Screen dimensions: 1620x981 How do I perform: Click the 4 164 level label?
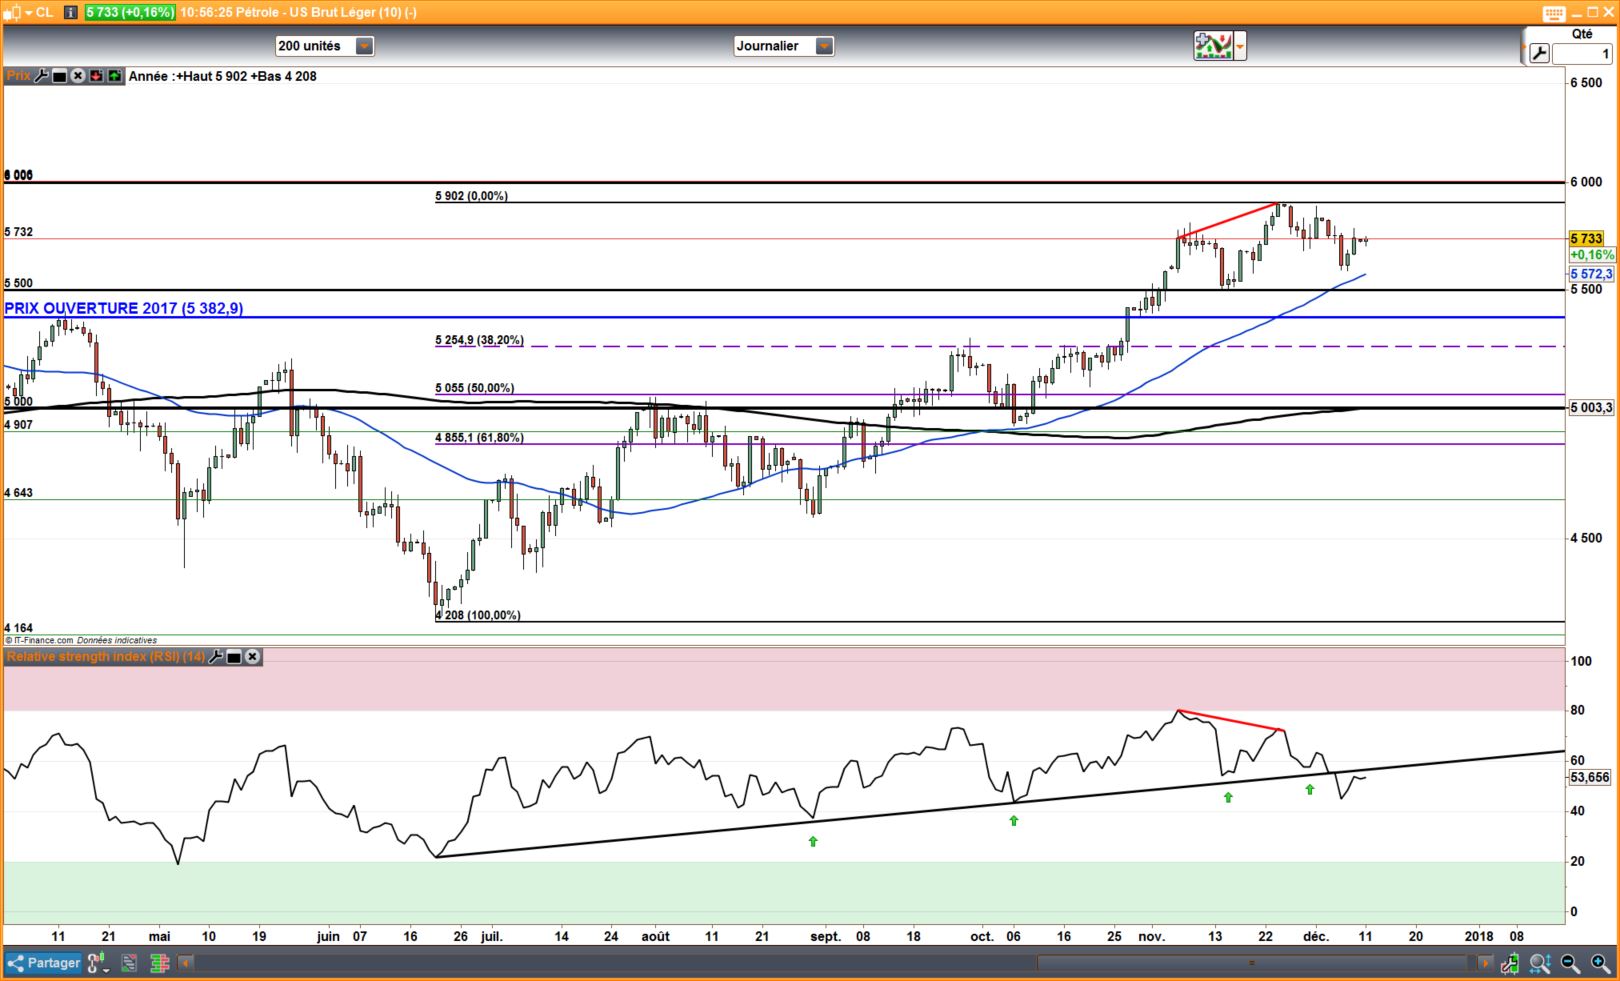pyautogui.click(x=19, y=628)
